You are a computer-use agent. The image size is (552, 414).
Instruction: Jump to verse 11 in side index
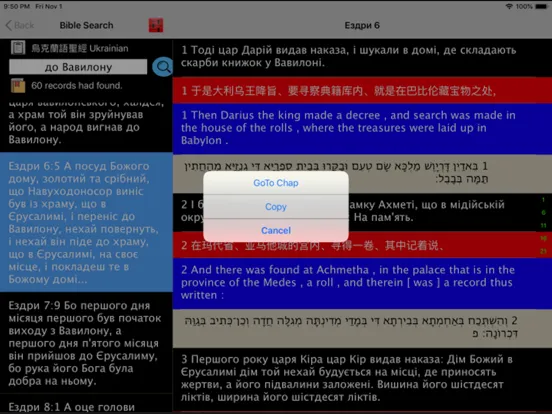pos(543,225)
